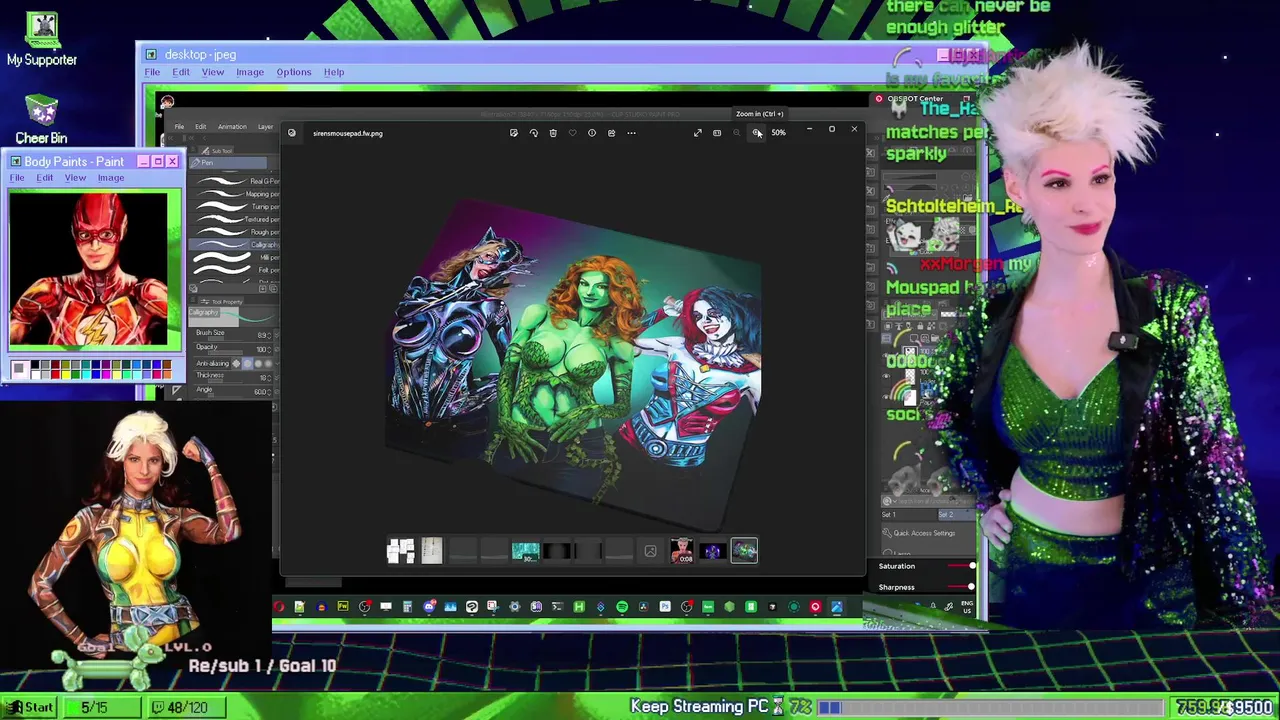Open Spotify from the inner taskbar
Viewport: 1280px width, 720px height.
pyautogui.click(x=622, y=607)
